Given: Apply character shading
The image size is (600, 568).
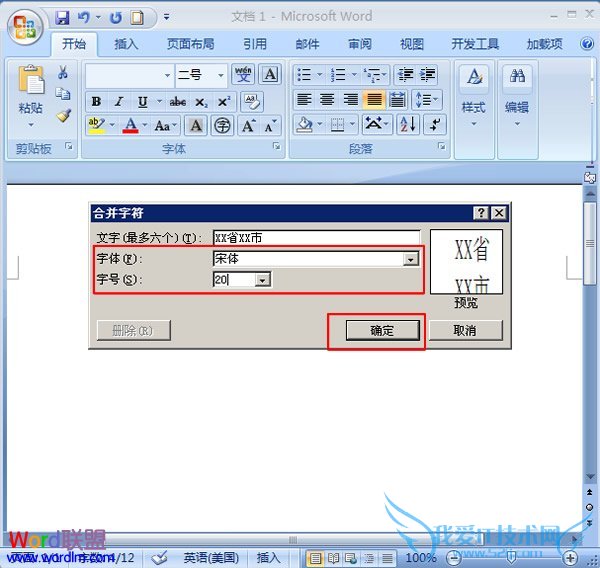Looking at the screenshot, I should (x=196, y=126).
